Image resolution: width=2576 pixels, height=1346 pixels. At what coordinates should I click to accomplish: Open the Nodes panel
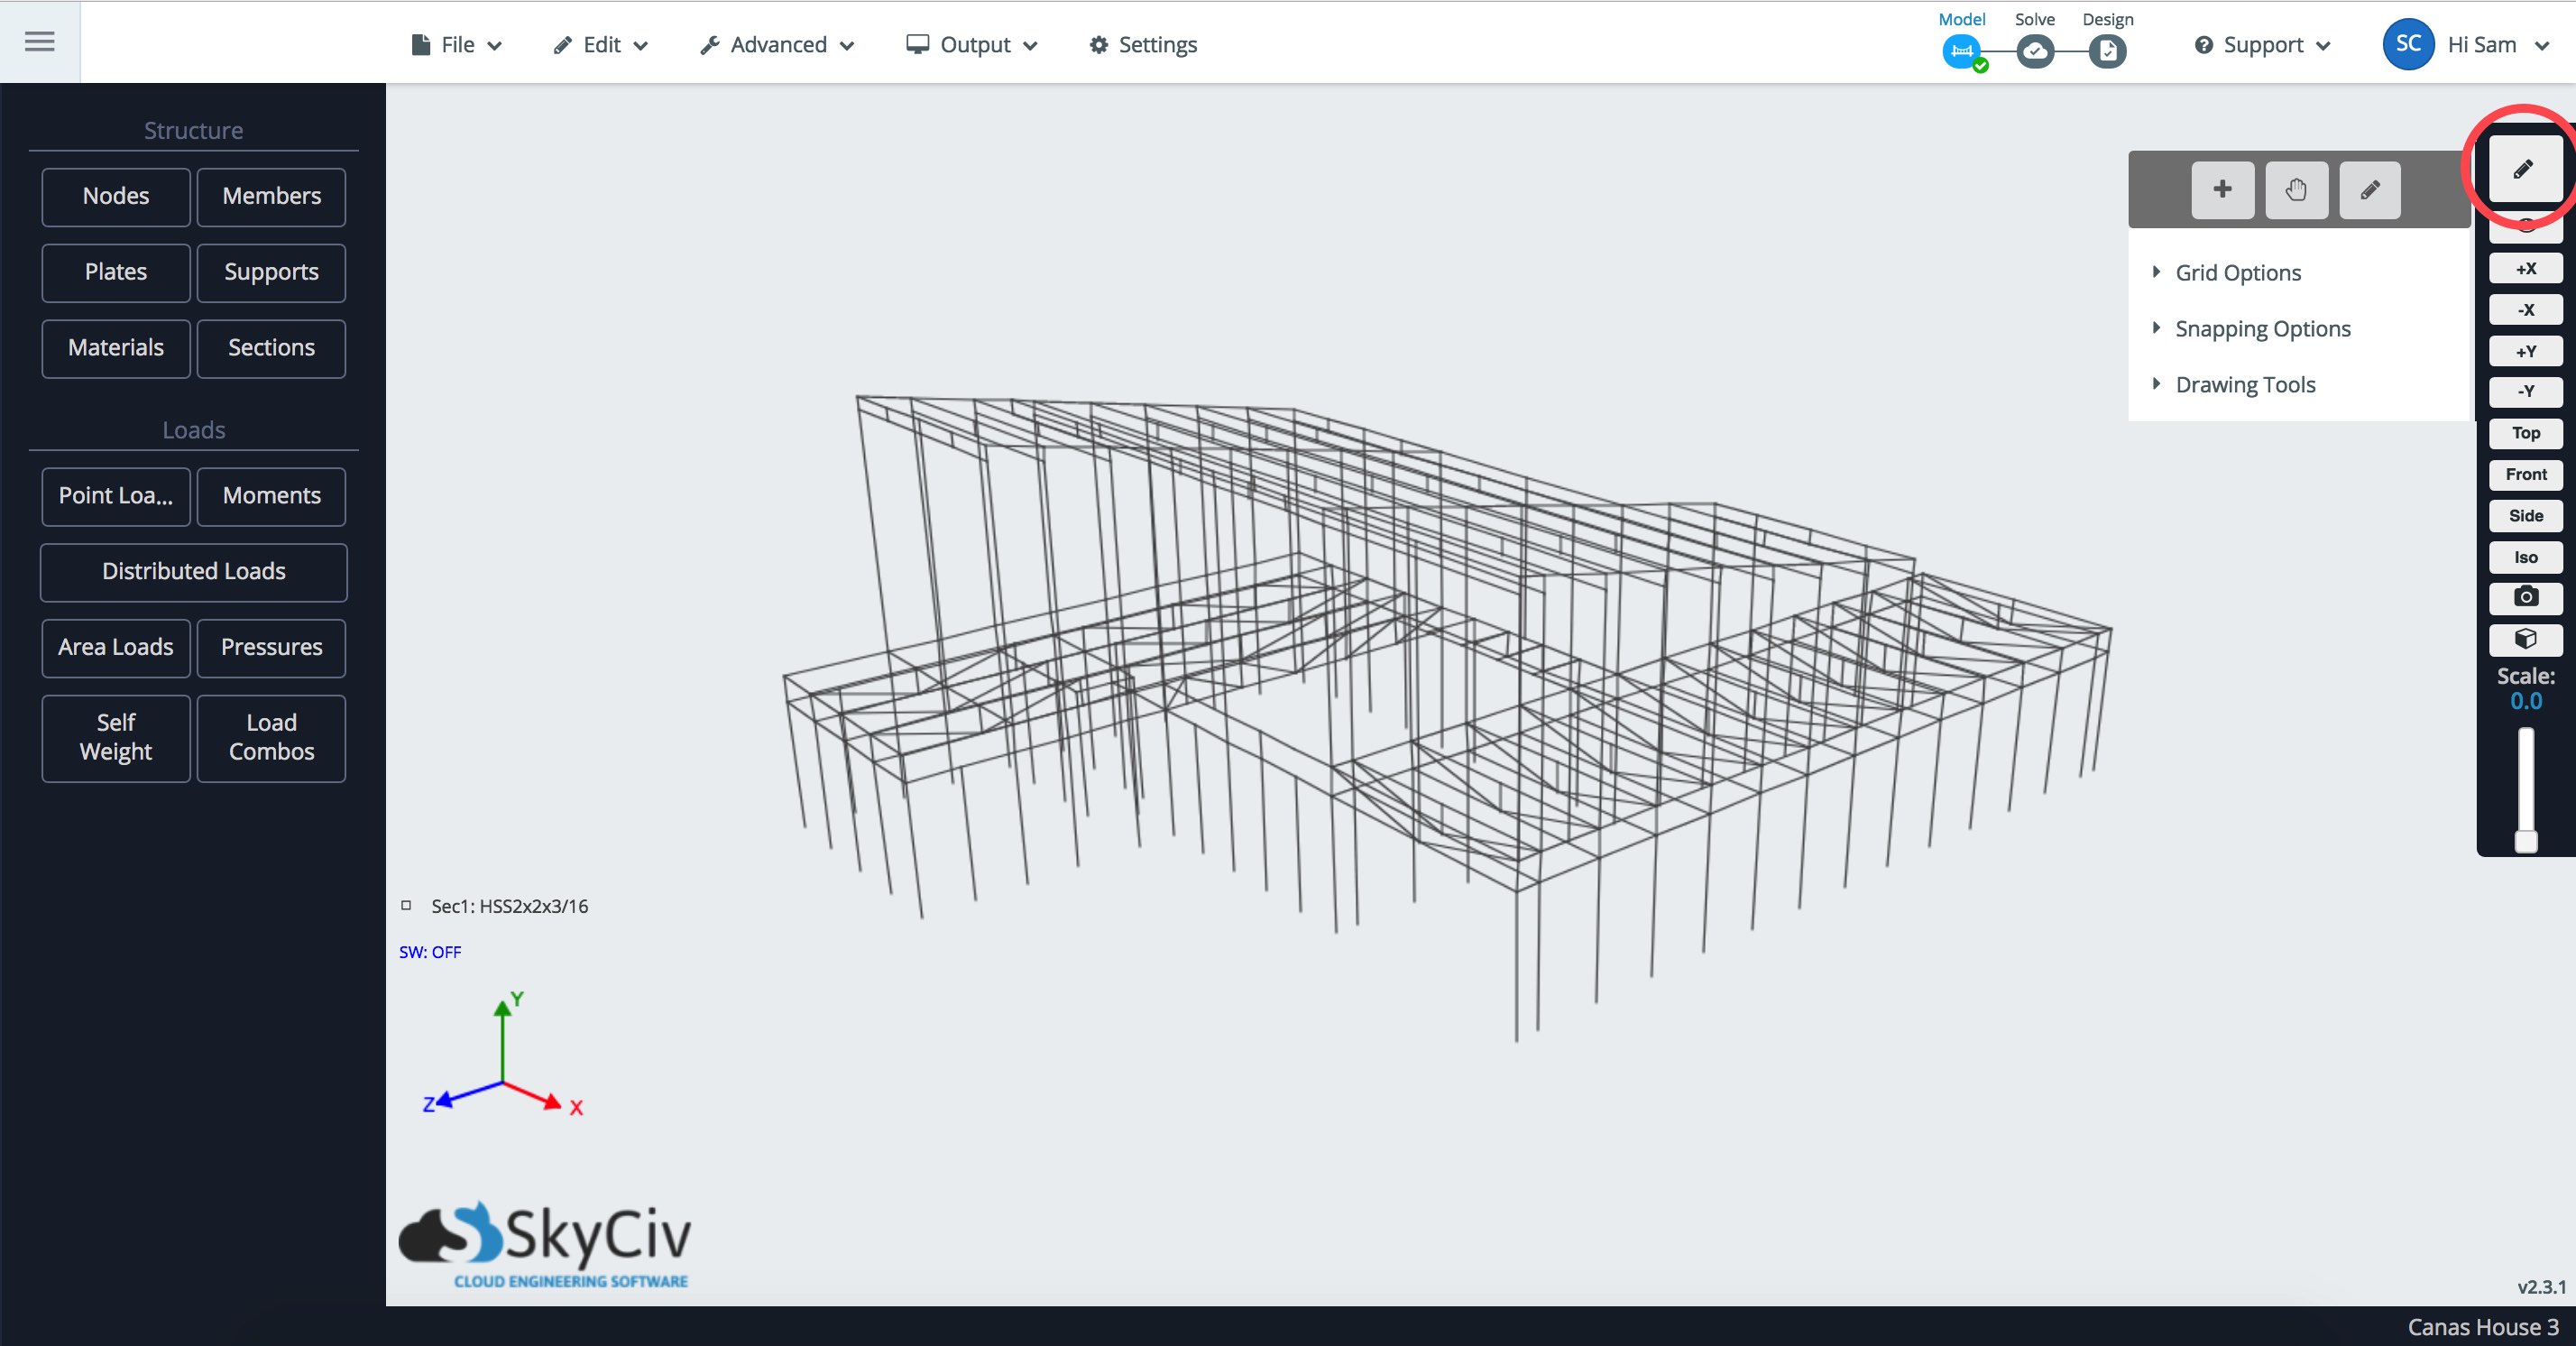point(116,196)
